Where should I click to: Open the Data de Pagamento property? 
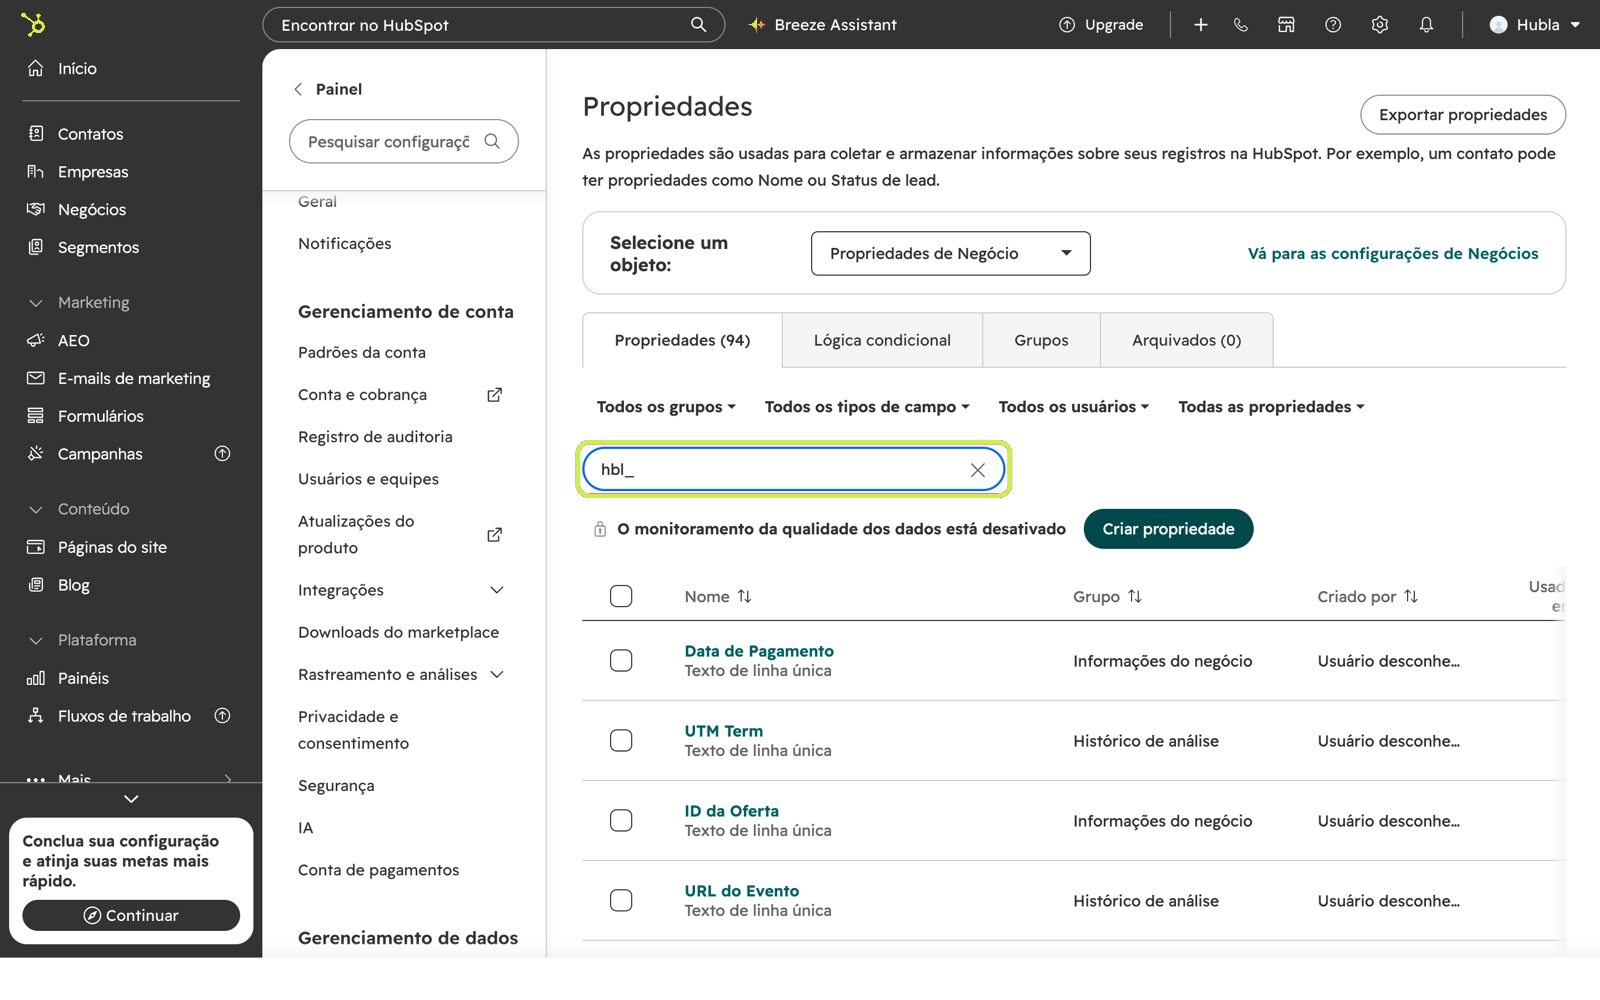pos(759,651)
